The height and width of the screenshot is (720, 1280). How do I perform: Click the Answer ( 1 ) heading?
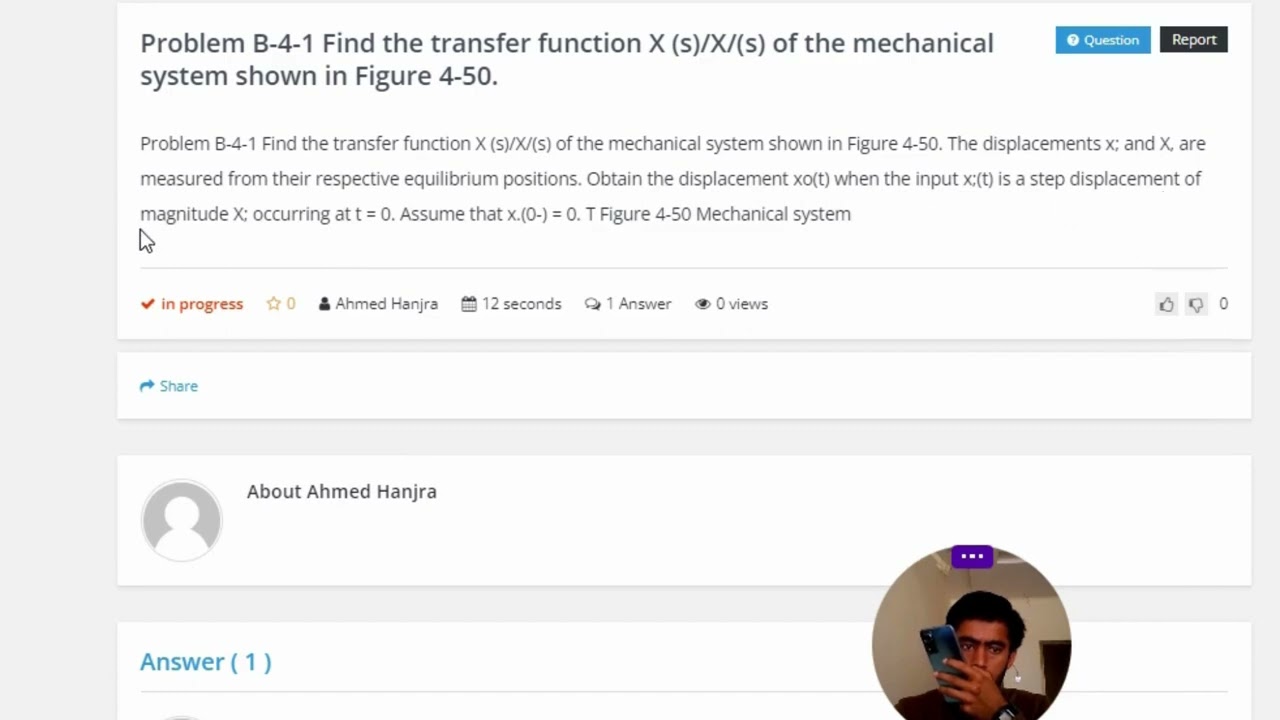tap(206, 662)
